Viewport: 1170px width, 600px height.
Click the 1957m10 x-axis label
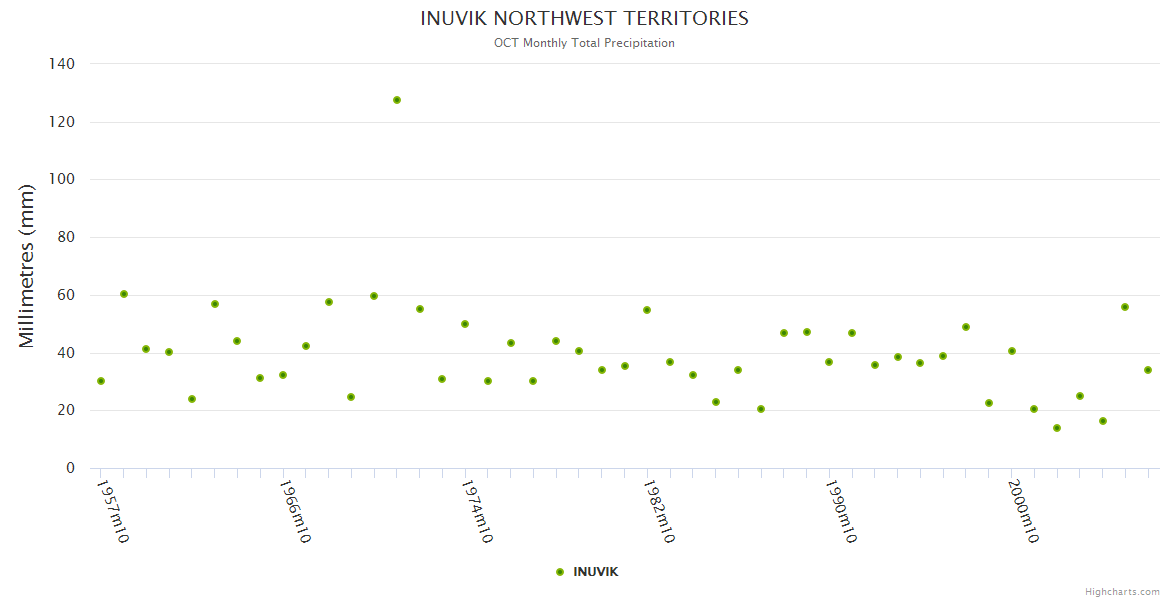tap(112, 511)
